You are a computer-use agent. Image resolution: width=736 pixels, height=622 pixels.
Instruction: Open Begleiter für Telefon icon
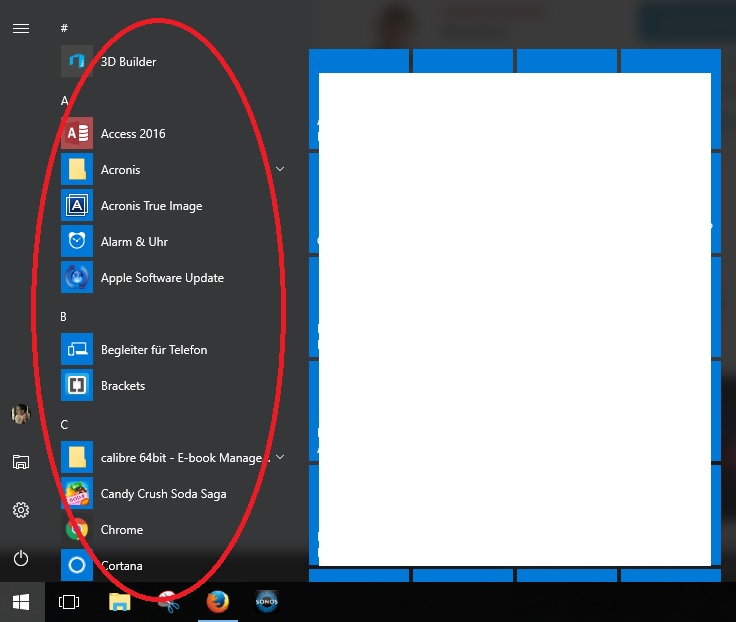point(77,349)
